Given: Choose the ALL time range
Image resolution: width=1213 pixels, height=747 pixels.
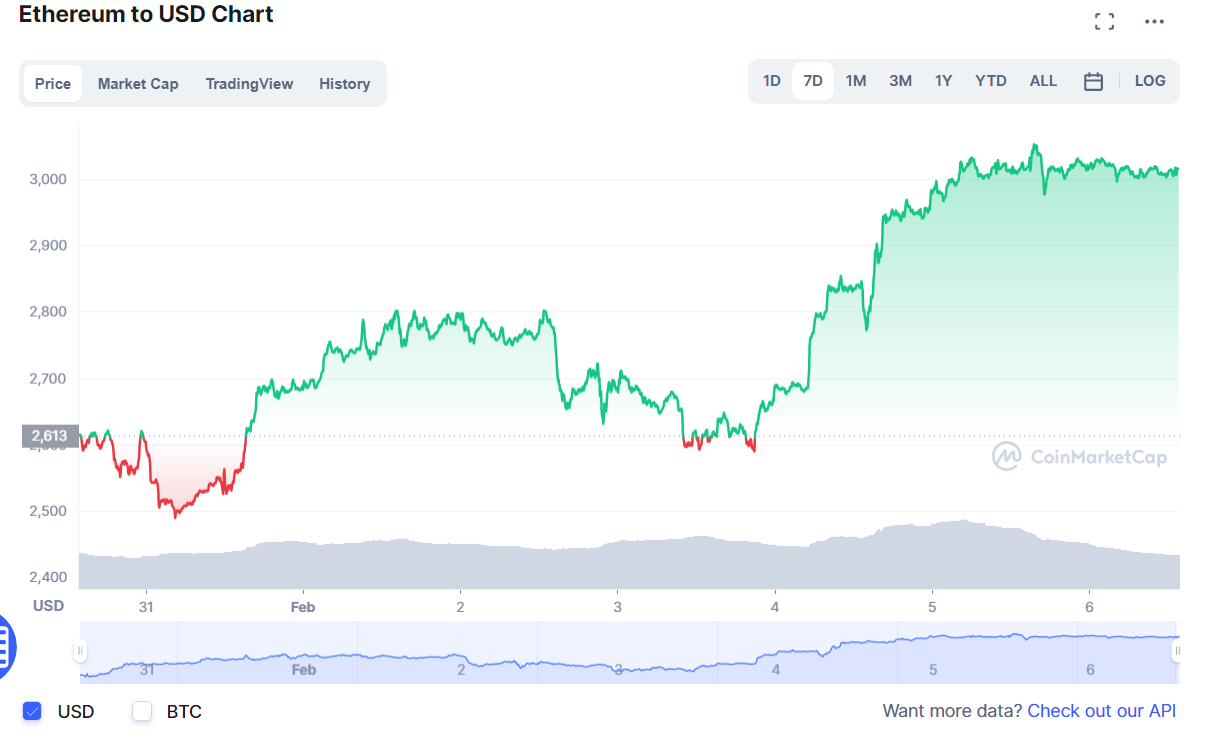Looking at the screenshot, I should (x=1043, y=81).
